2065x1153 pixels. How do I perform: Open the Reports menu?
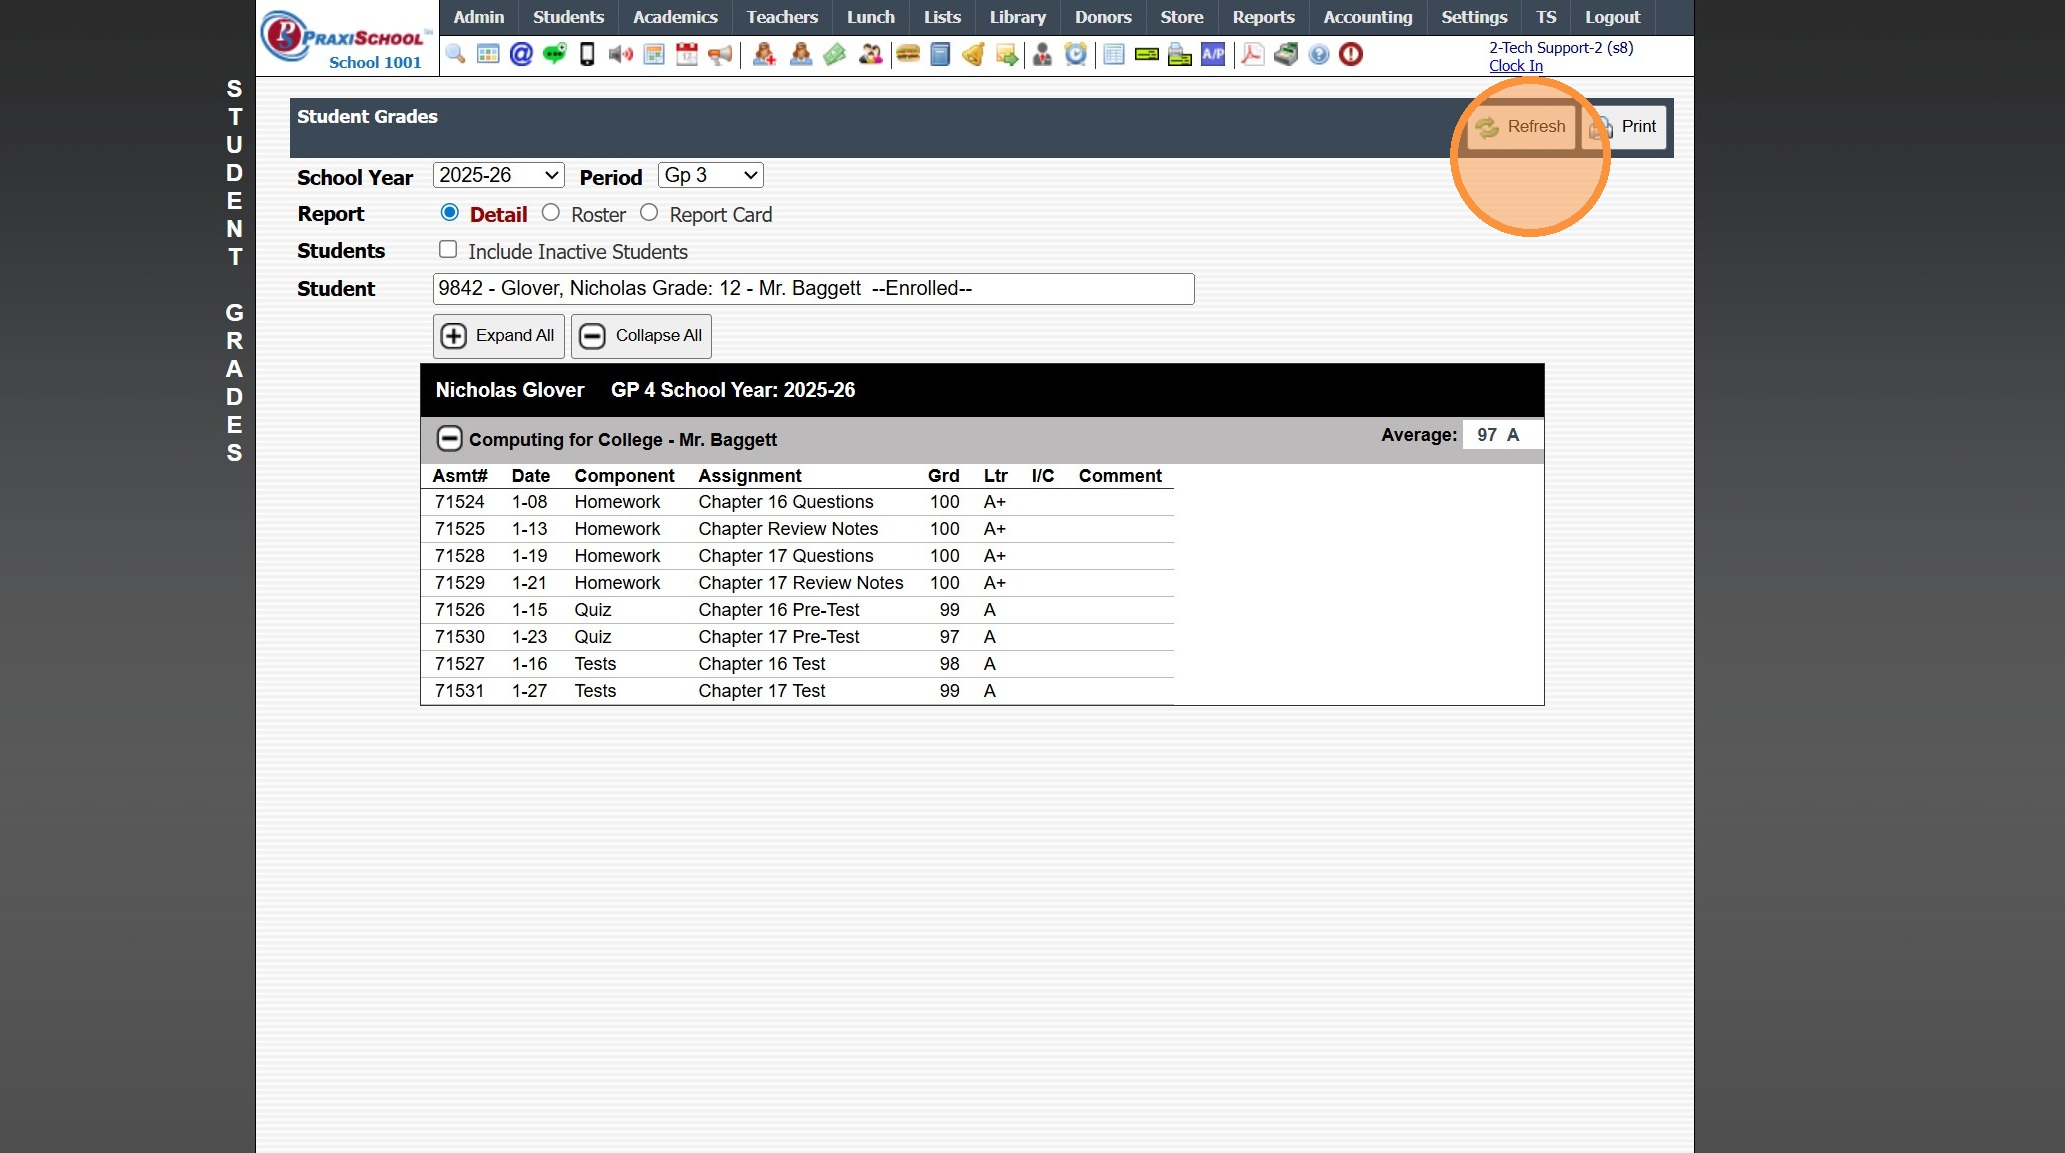[1263, 17]
